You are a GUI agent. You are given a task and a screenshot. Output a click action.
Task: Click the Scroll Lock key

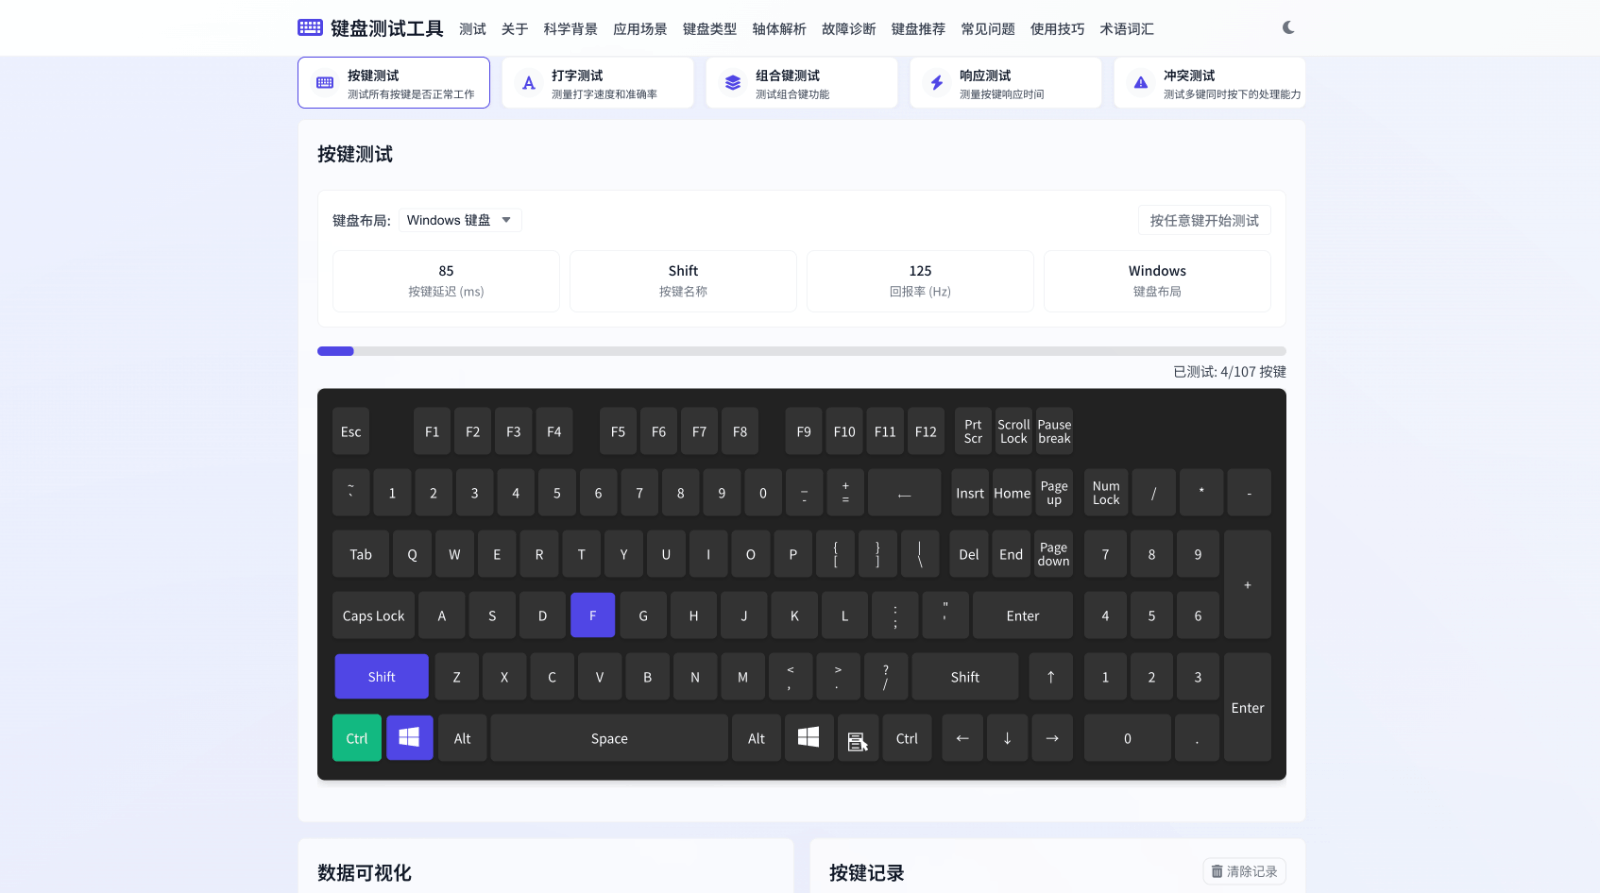click(x=1013, y=431)
